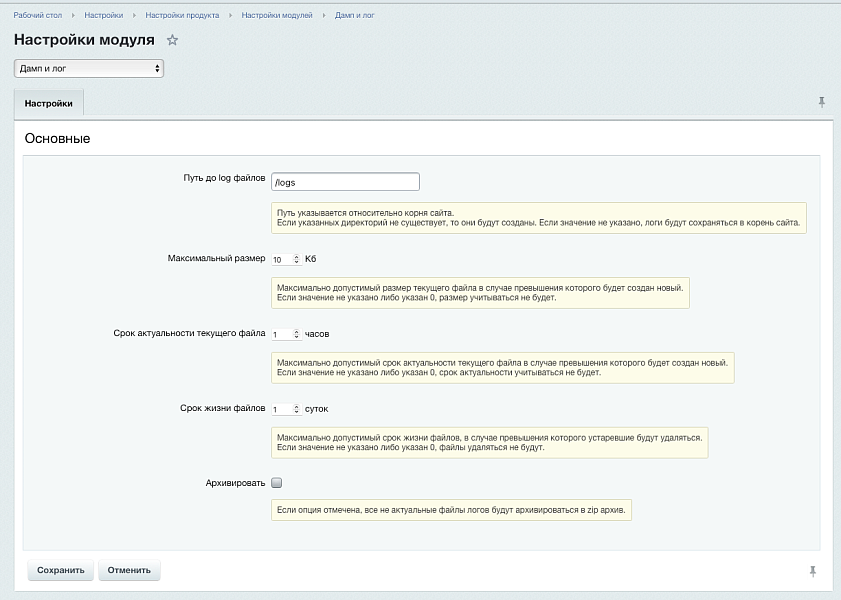Click the Дамп и лог breadcrumb link

[x=355, y=16]
